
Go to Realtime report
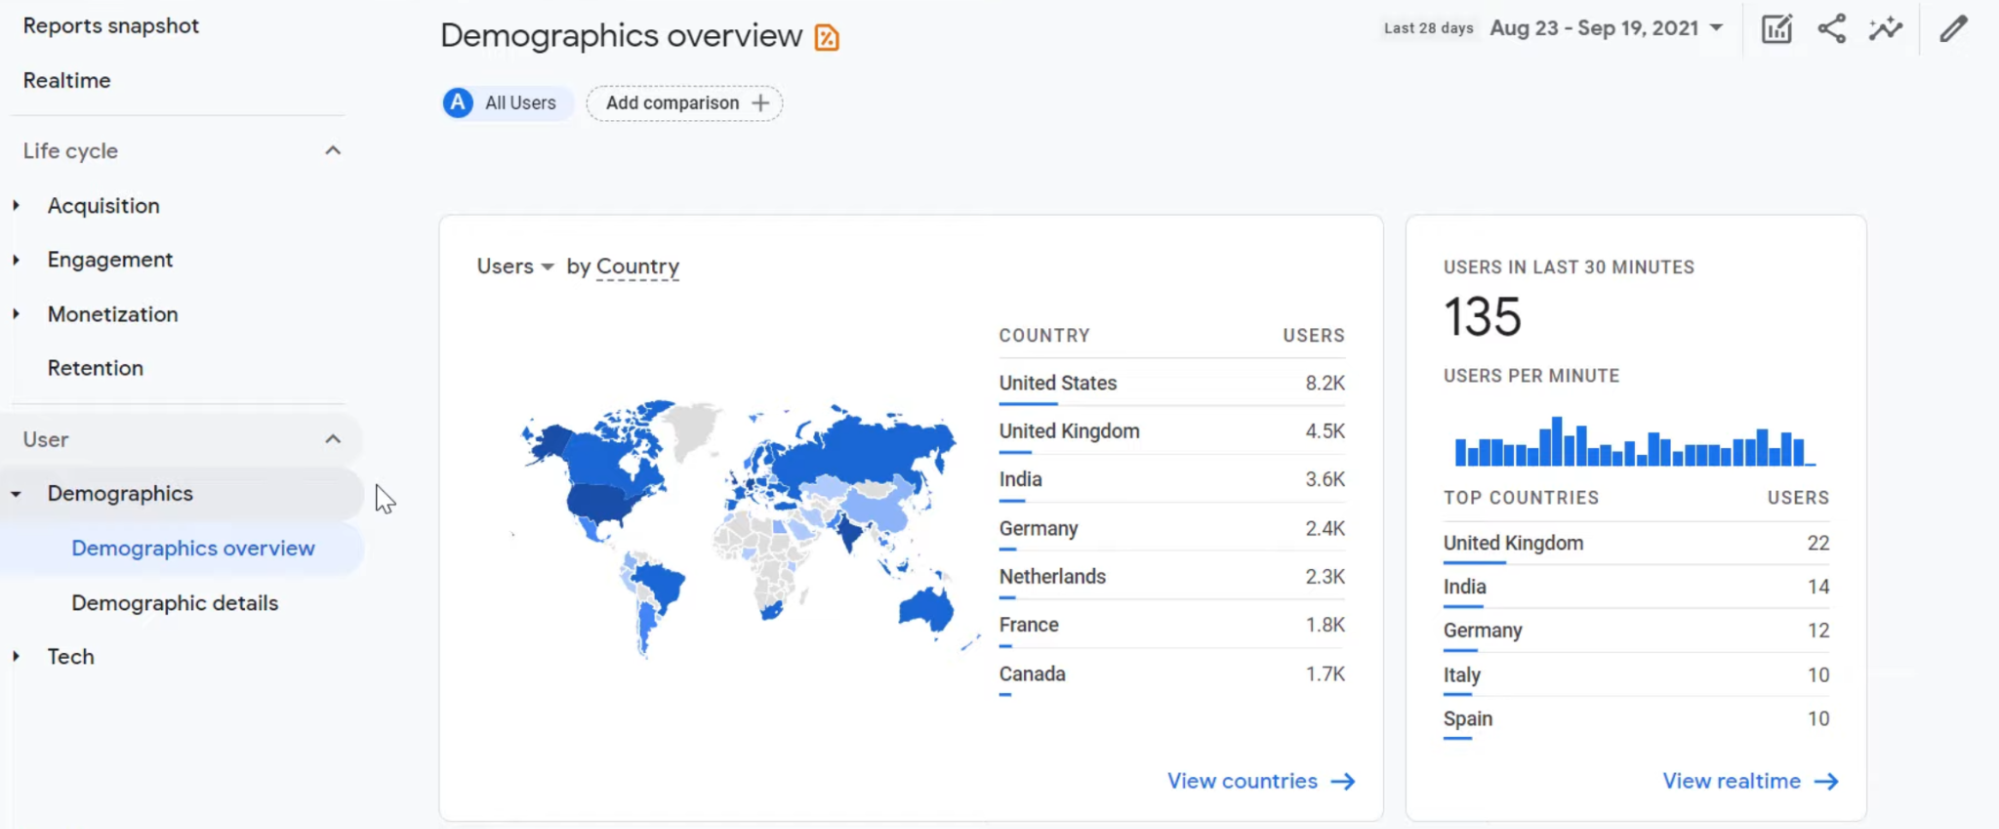67,80
